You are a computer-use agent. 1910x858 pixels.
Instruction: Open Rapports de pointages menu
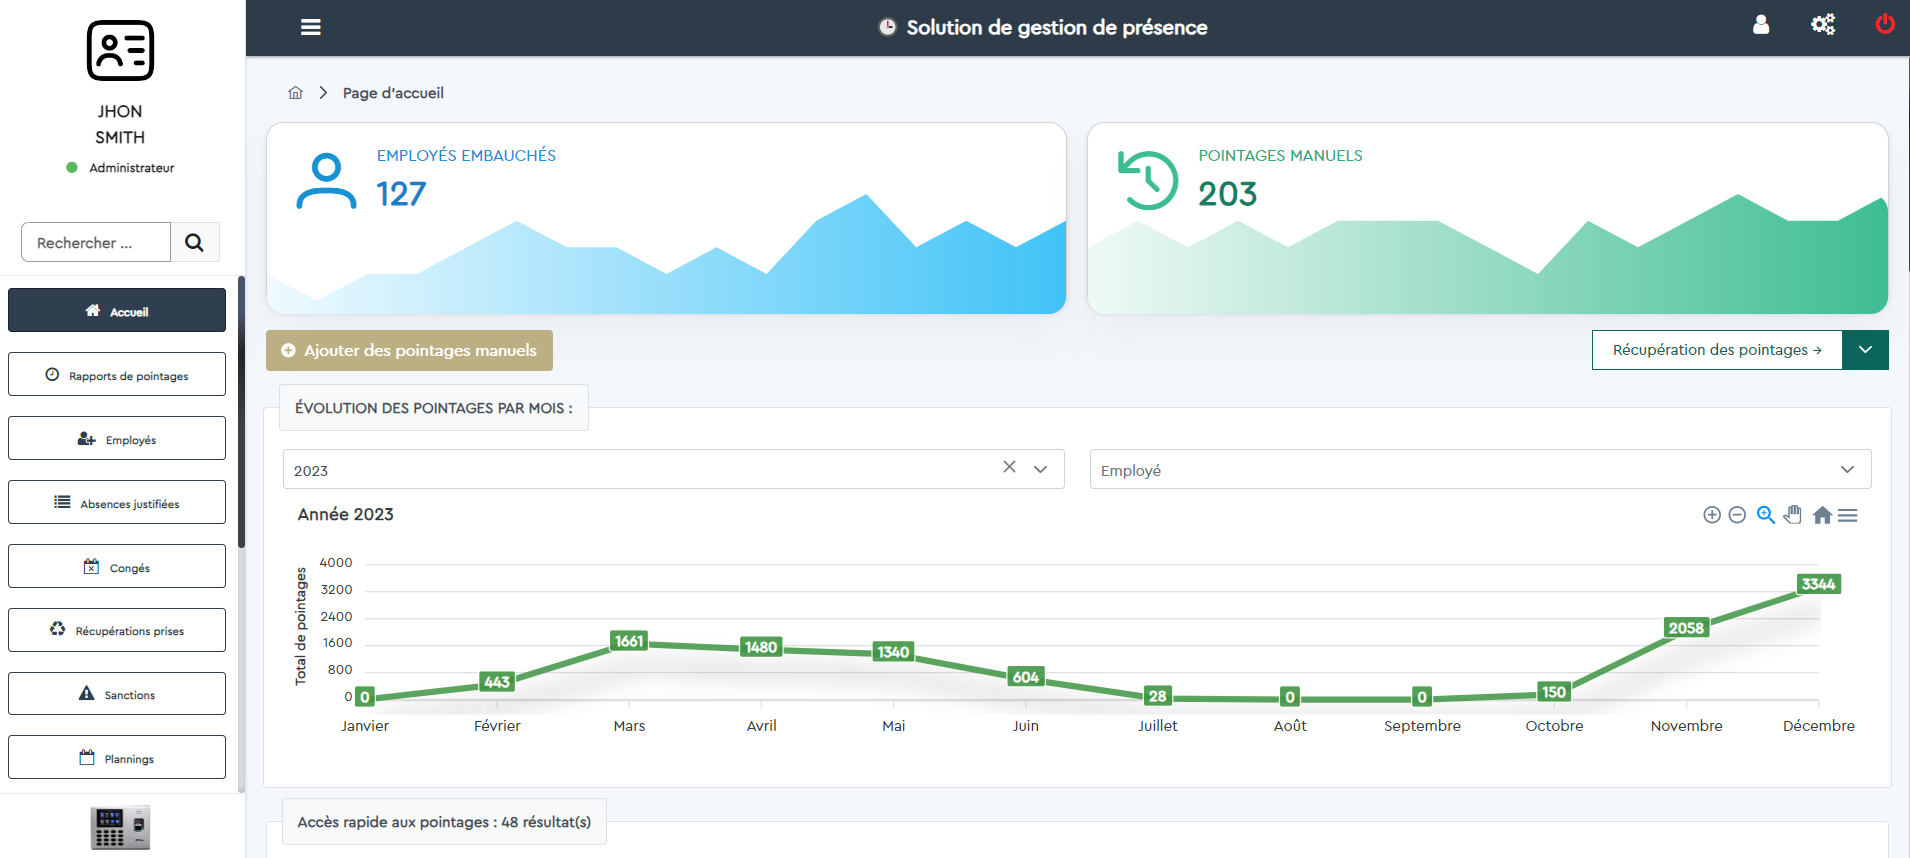click(x=117, y=375)
